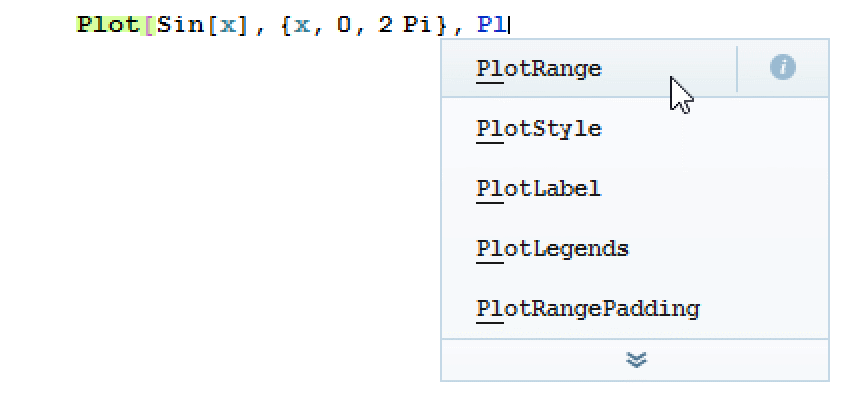Choose PlotStyle from the autocomplete list
Screen dimensions: 861x396
click(635, 129)
